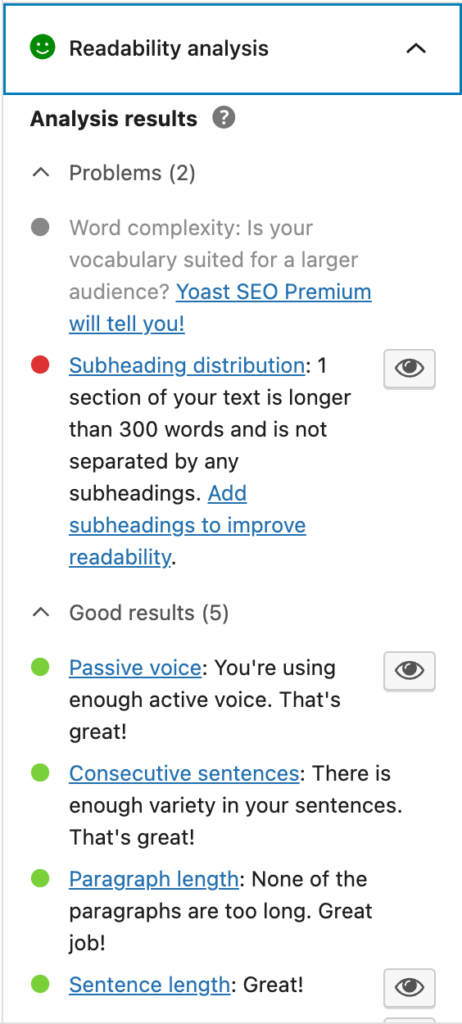
Task: Toggle highlight eye for Sentence length
Action: tap(409, 988)
